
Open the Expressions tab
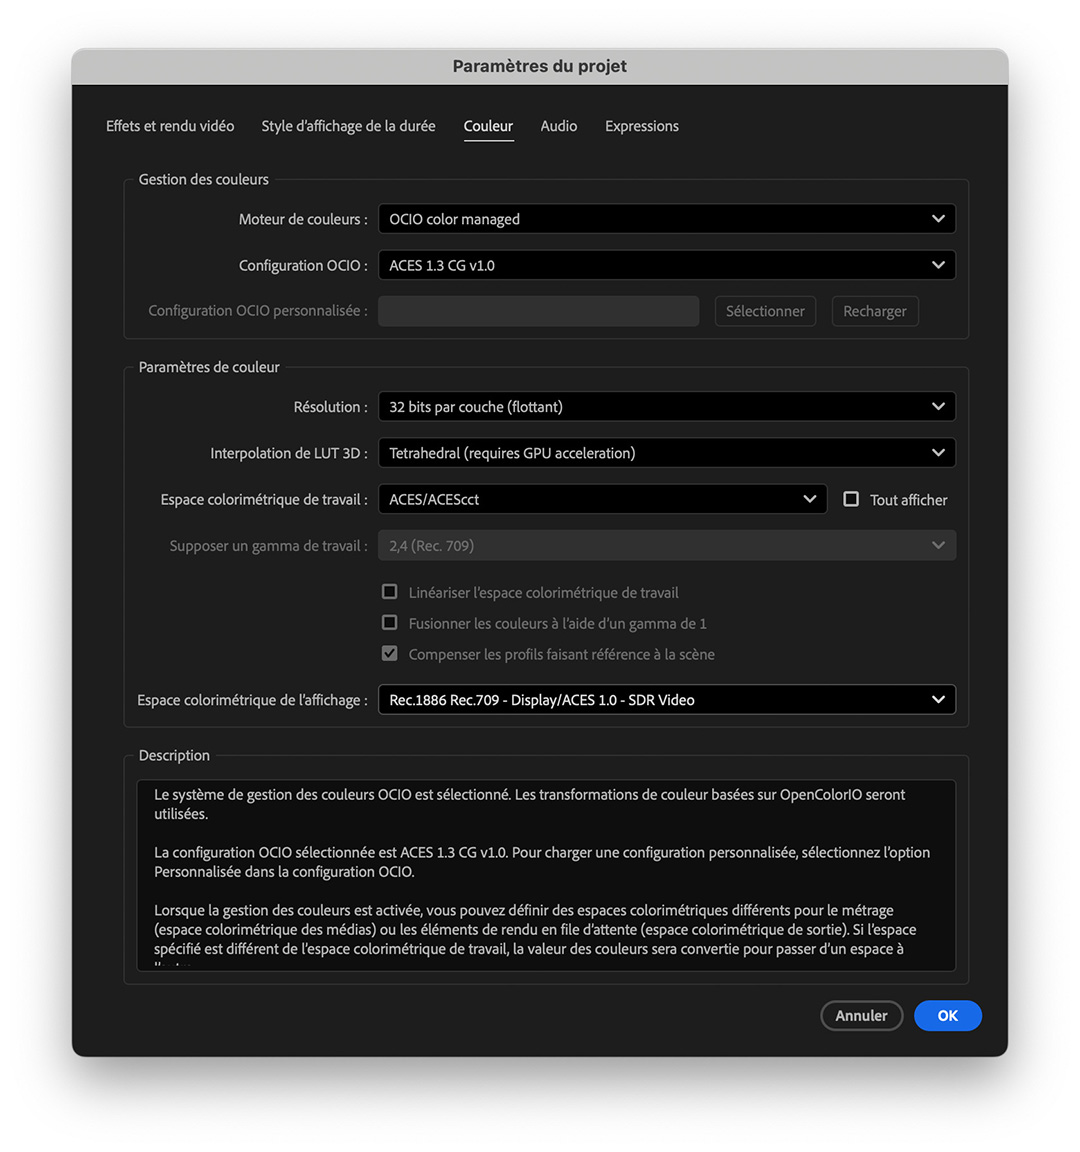[x=641, y=126]
